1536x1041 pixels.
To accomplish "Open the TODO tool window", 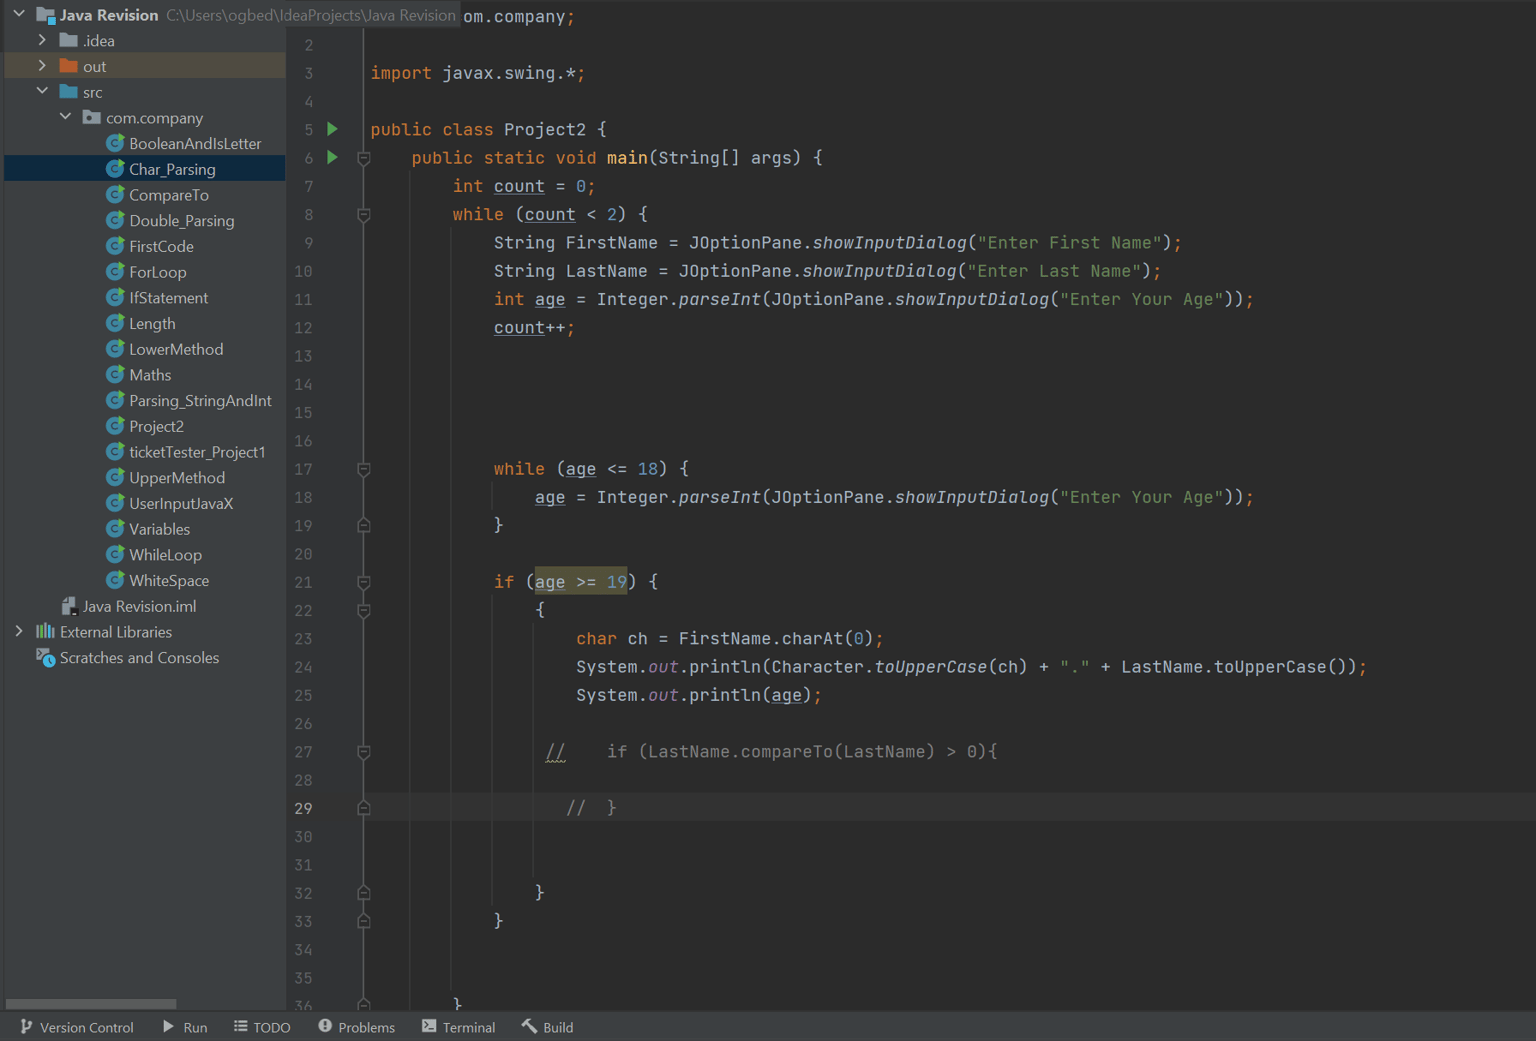I will pos(262,1027).
